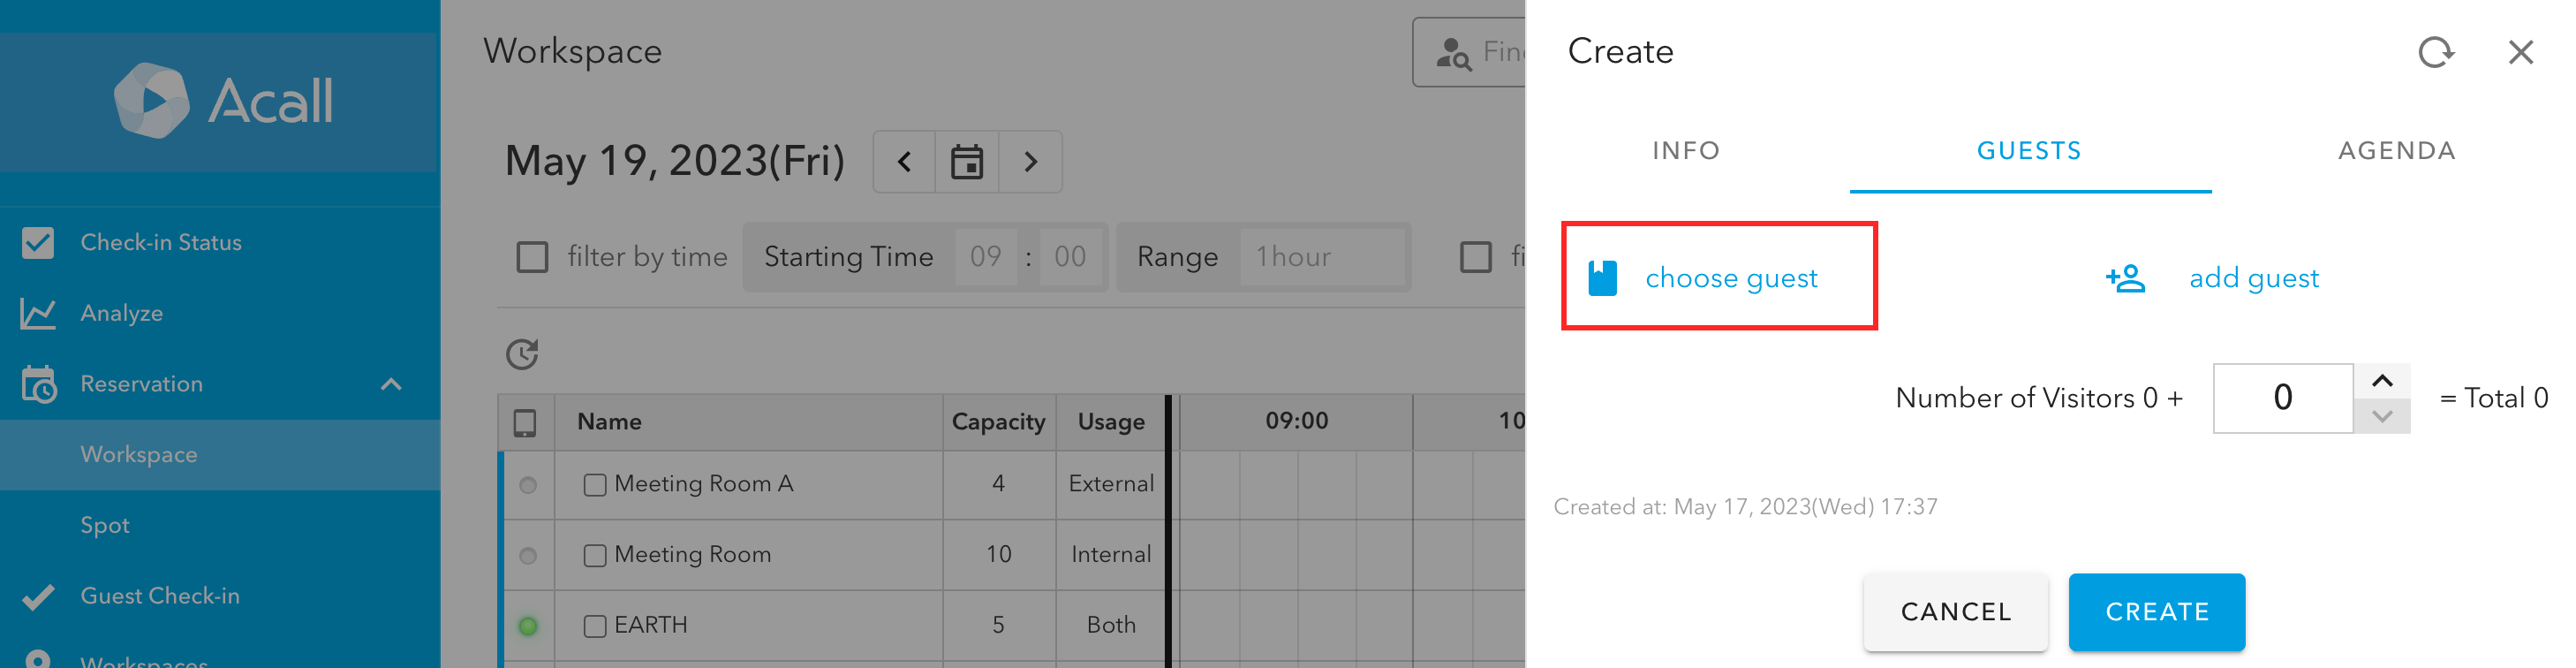Open Analyze chart icon in sidebar
This screenshot has height=668, width=2576.
[38, 314]
